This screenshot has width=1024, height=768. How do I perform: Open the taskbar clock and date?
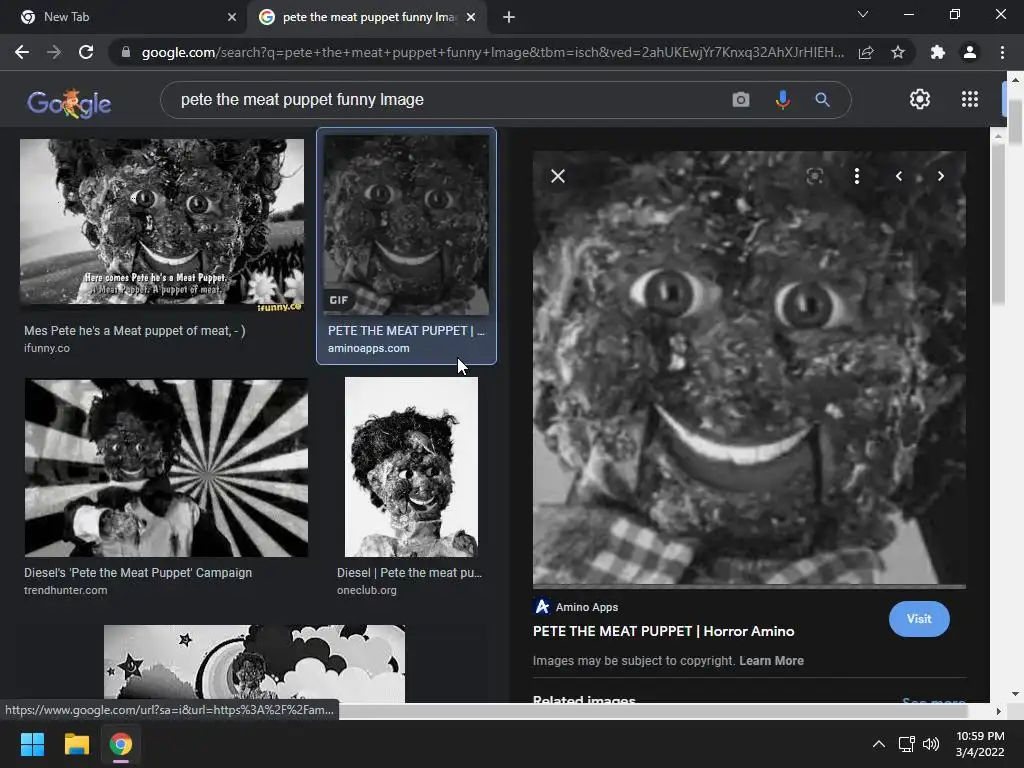pos(980,744)
